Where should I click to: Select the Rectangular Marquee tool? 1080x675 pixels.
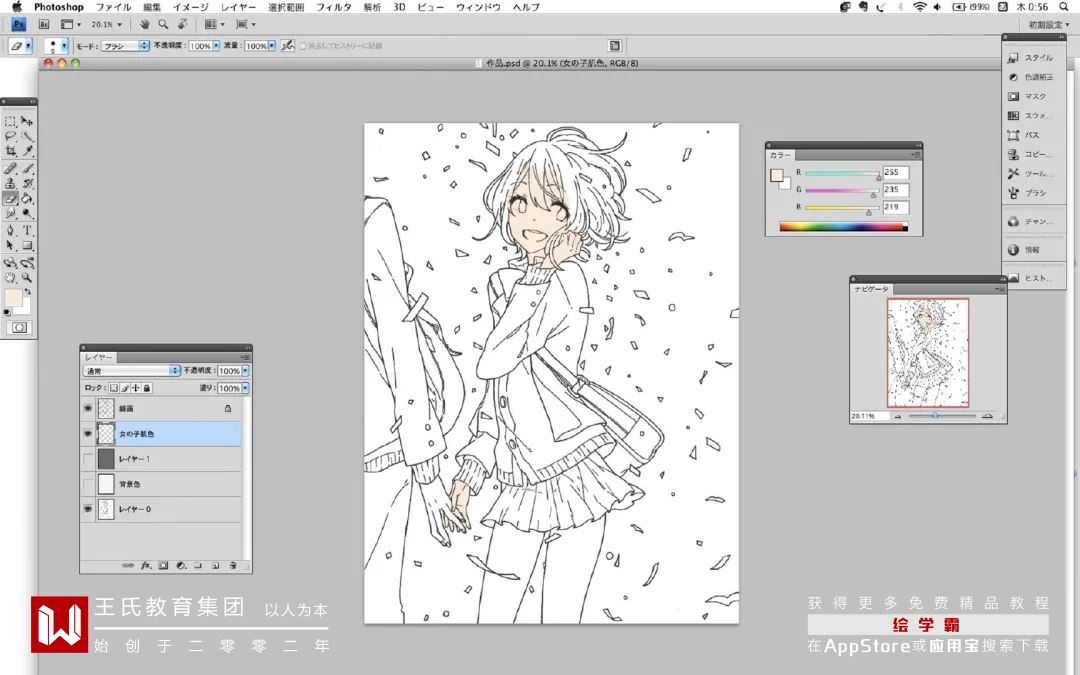pyautogui.click(x=10, y=121)
